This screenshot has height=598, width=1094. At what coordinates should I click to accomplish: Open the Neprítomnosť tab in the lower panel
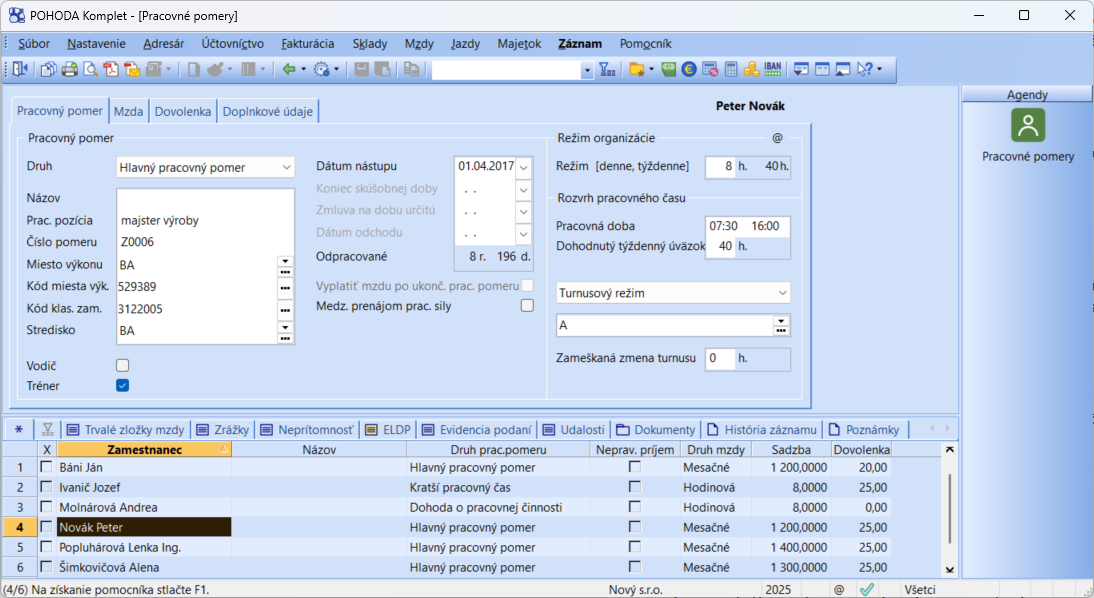click(x=307, y=430)
